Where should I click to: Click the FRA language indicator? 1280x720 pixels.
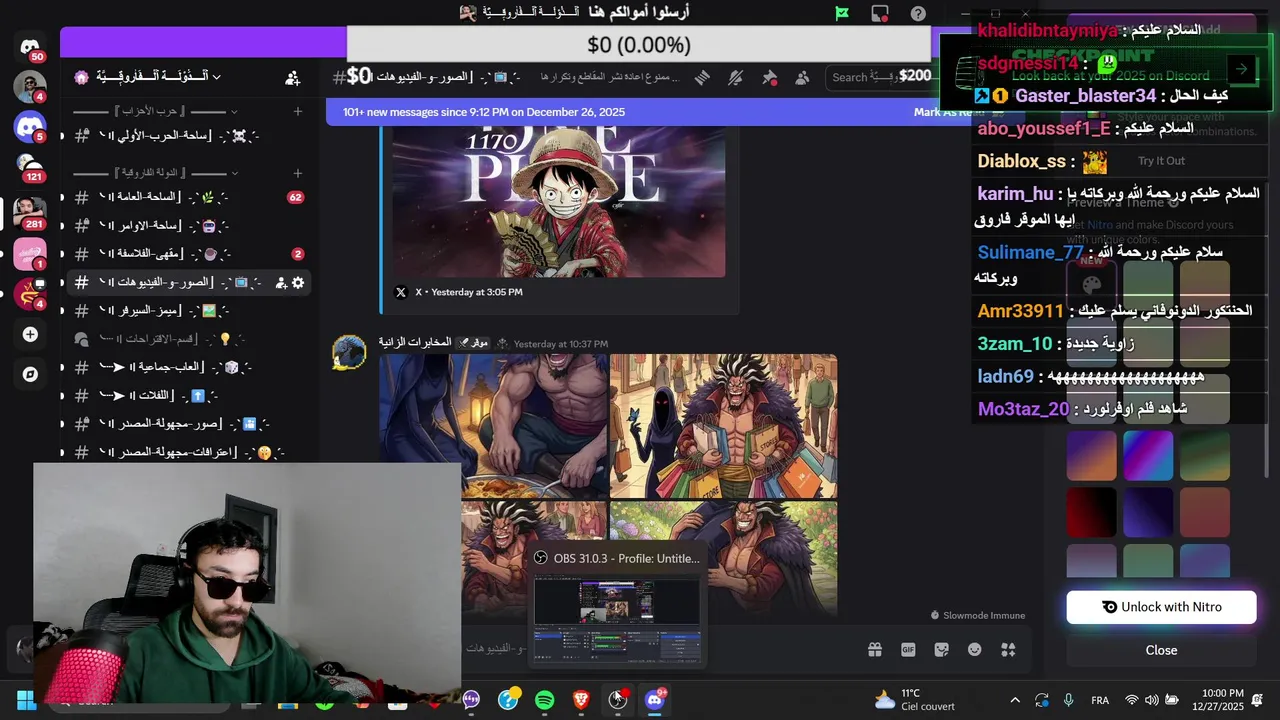(x=1100, y=700)
